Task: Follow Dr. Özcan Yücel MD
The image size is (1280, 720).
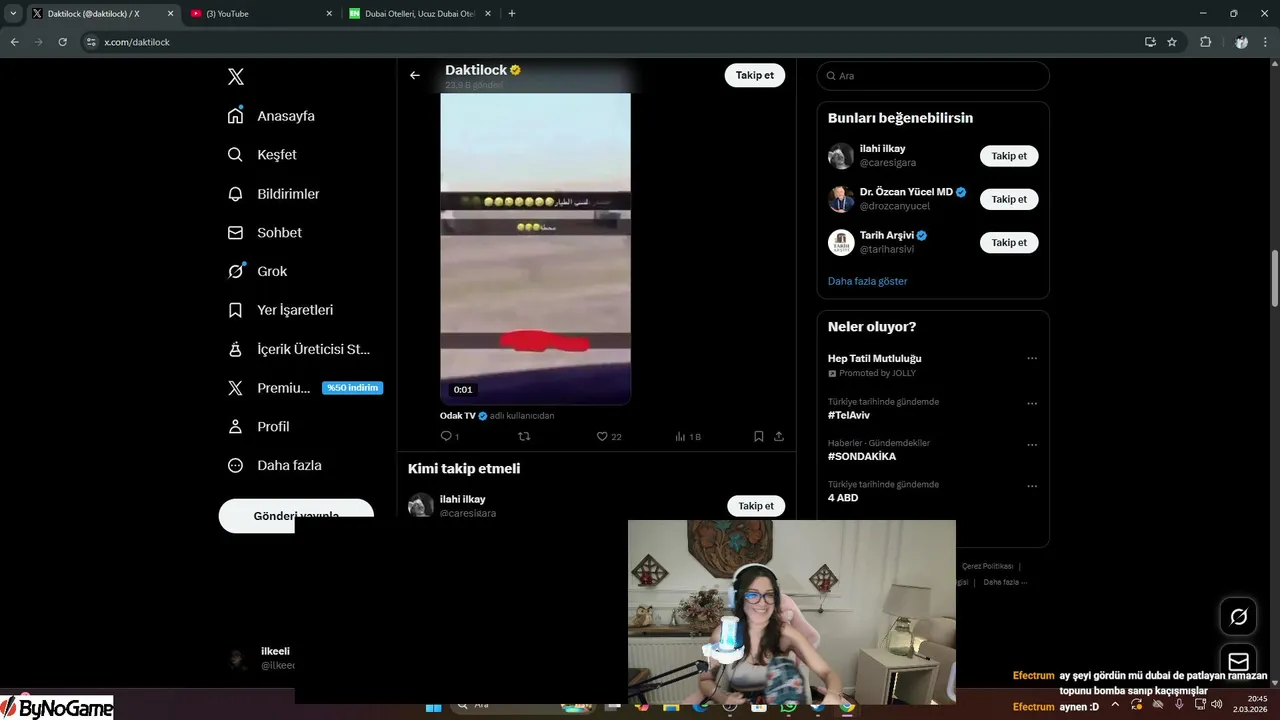Action: [x=1009, y=199]
